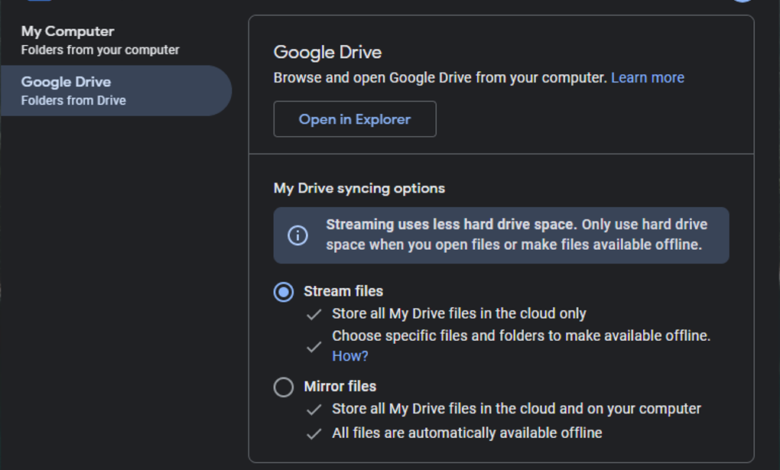Click the info icon in the streaming banner

(x=298, y=236)
